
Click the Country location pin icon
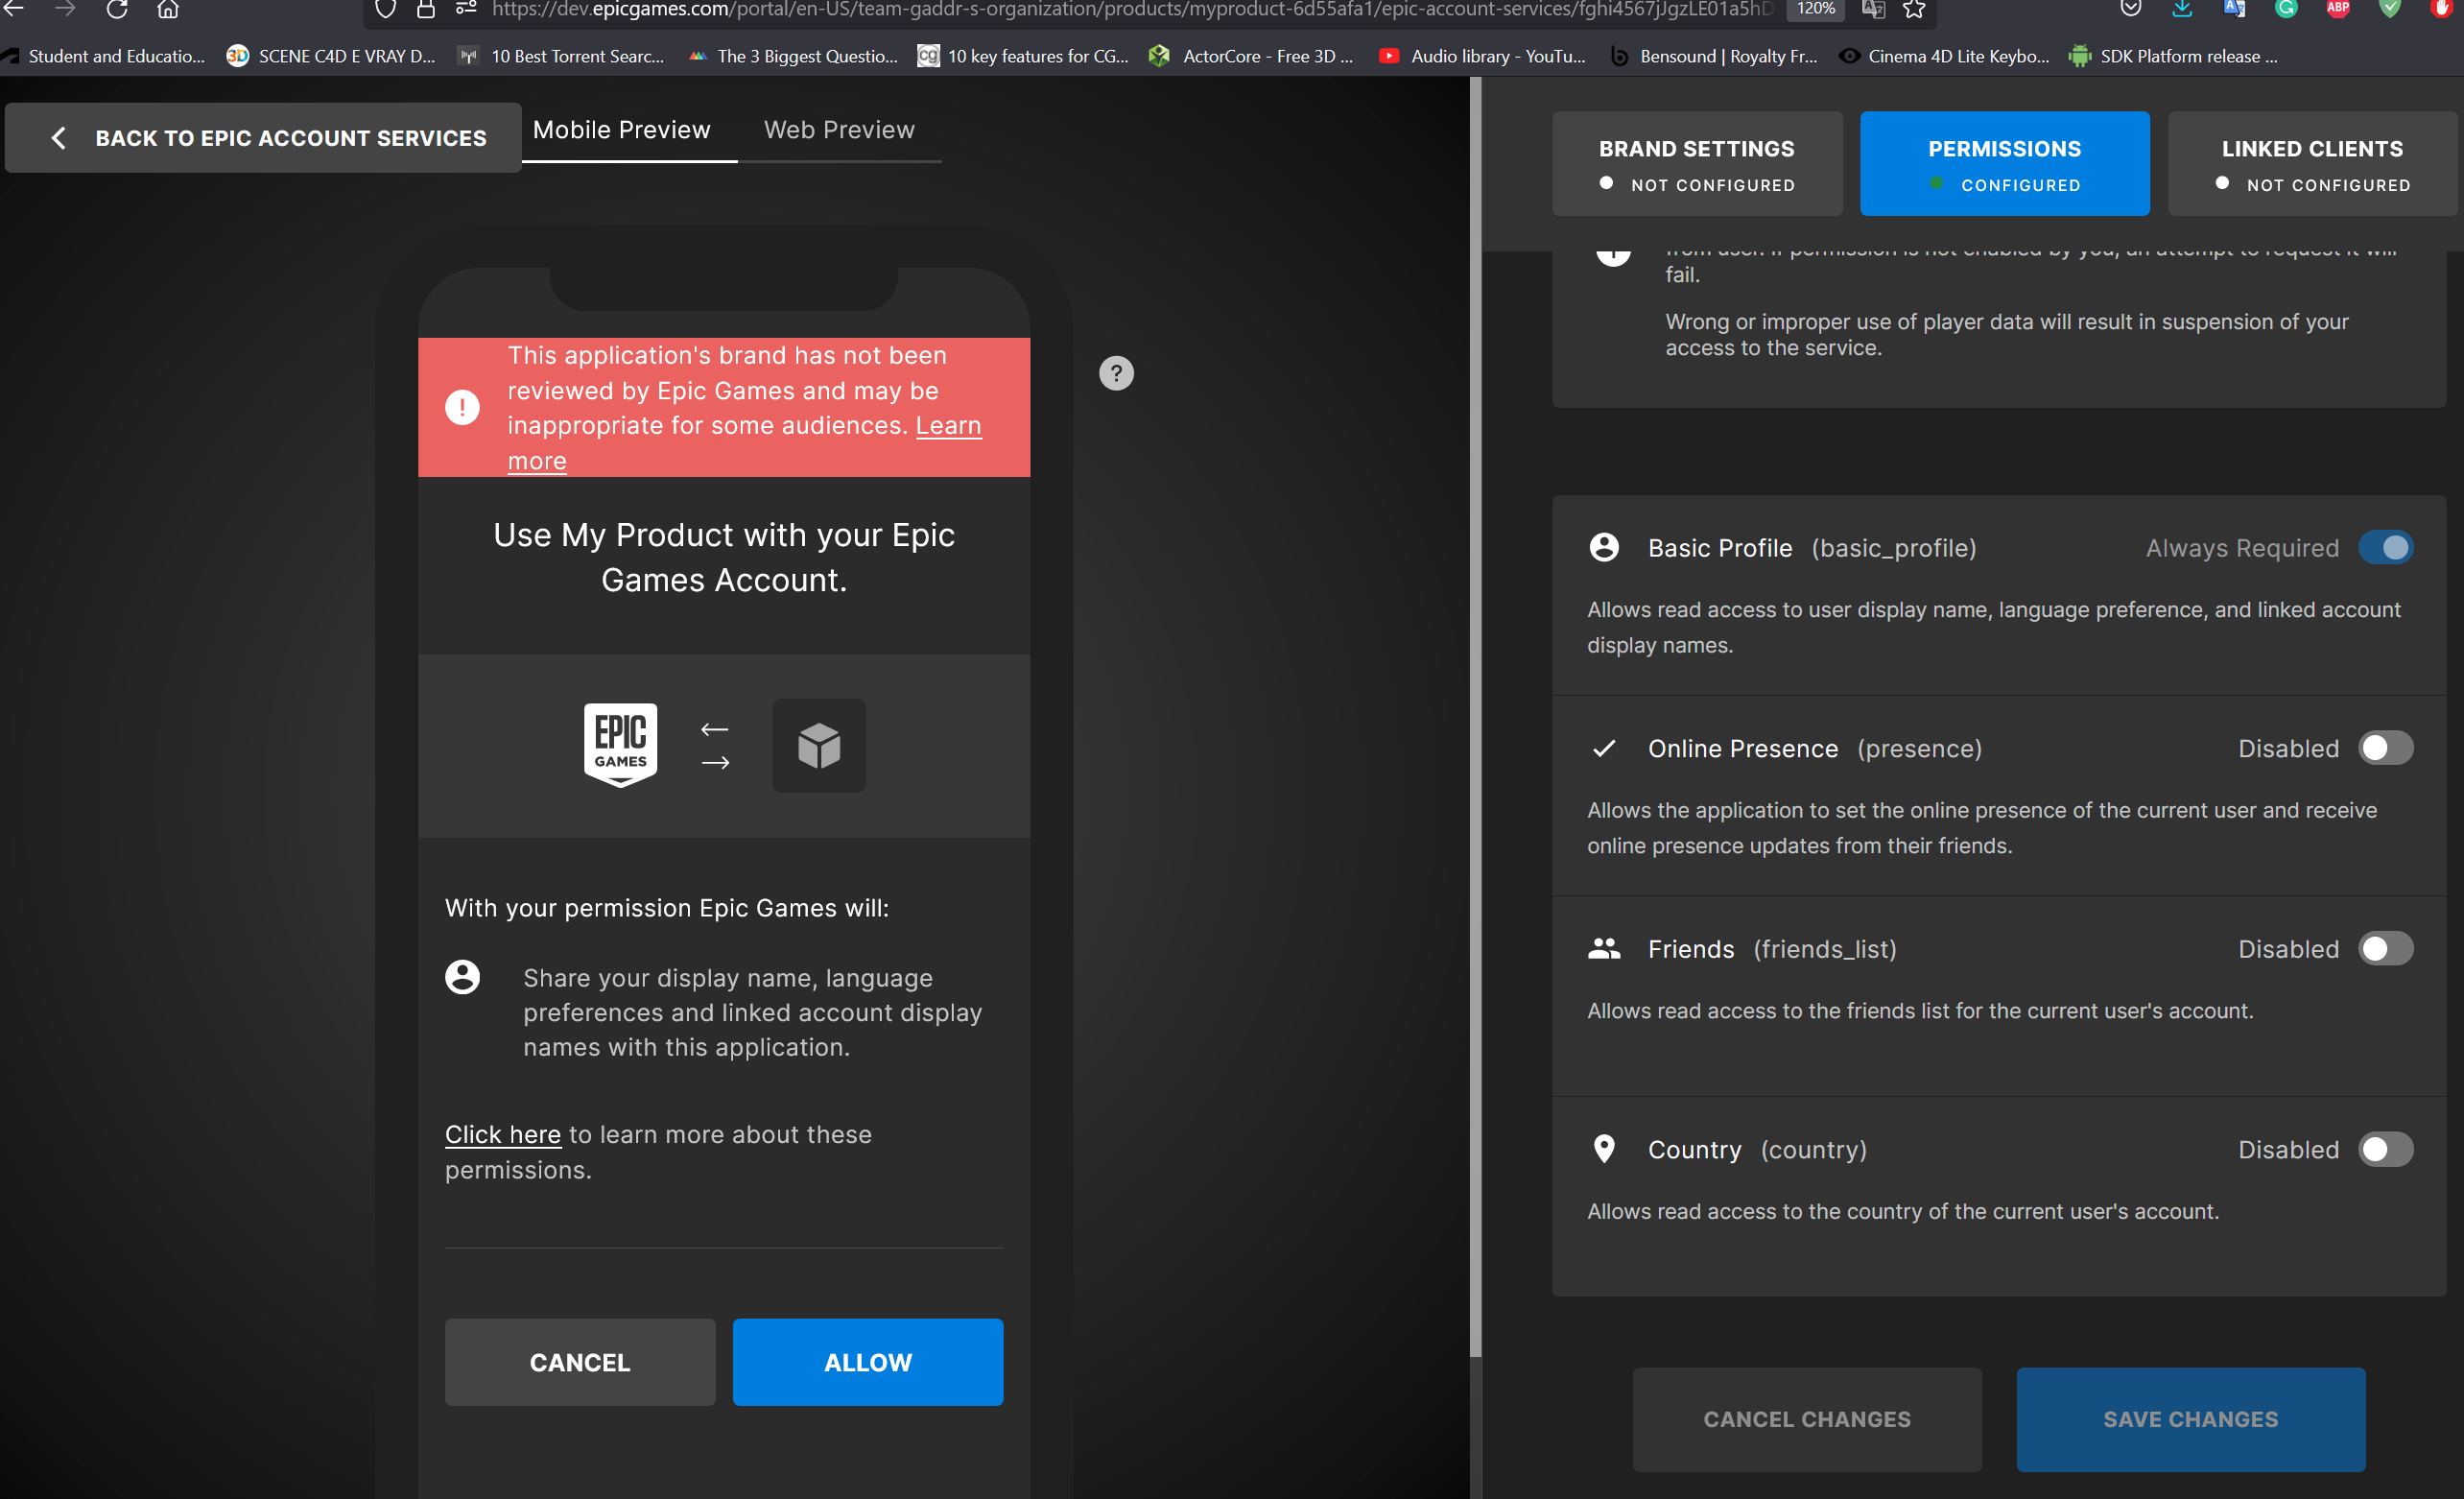[x=1604, y=1149]
